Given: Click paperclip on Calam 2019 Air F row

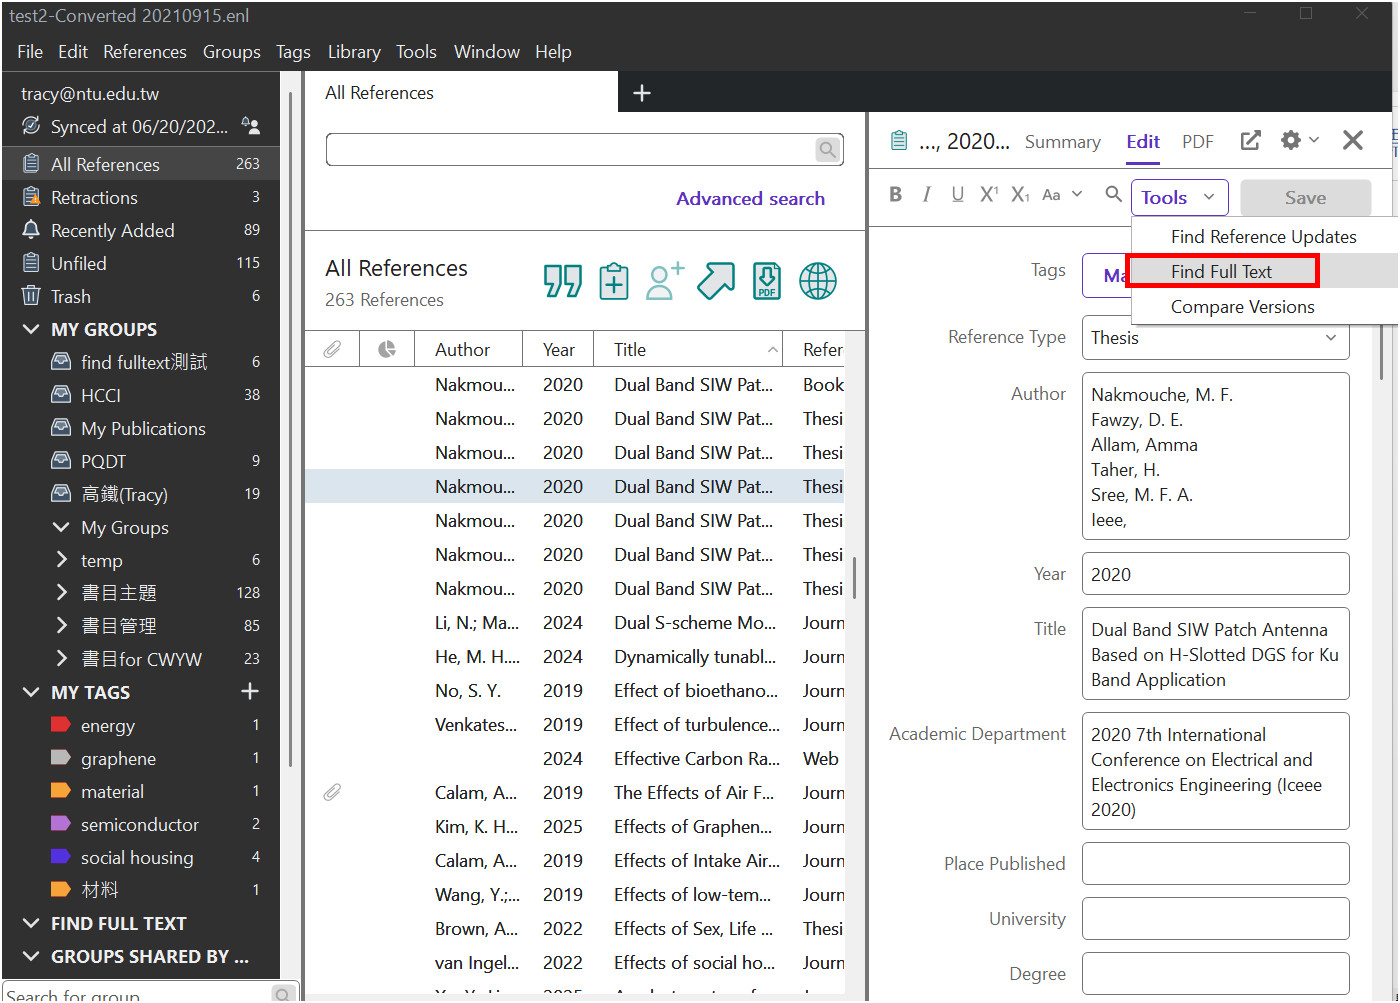Looking at the screenshot, I should tap(332, 792).
